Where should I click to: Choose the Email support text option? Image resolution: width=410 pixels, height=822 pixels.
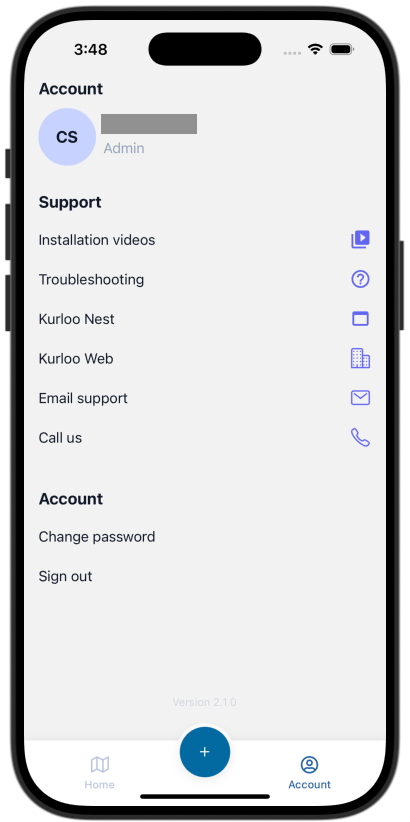pyautogui.click(x=83, y=398)
